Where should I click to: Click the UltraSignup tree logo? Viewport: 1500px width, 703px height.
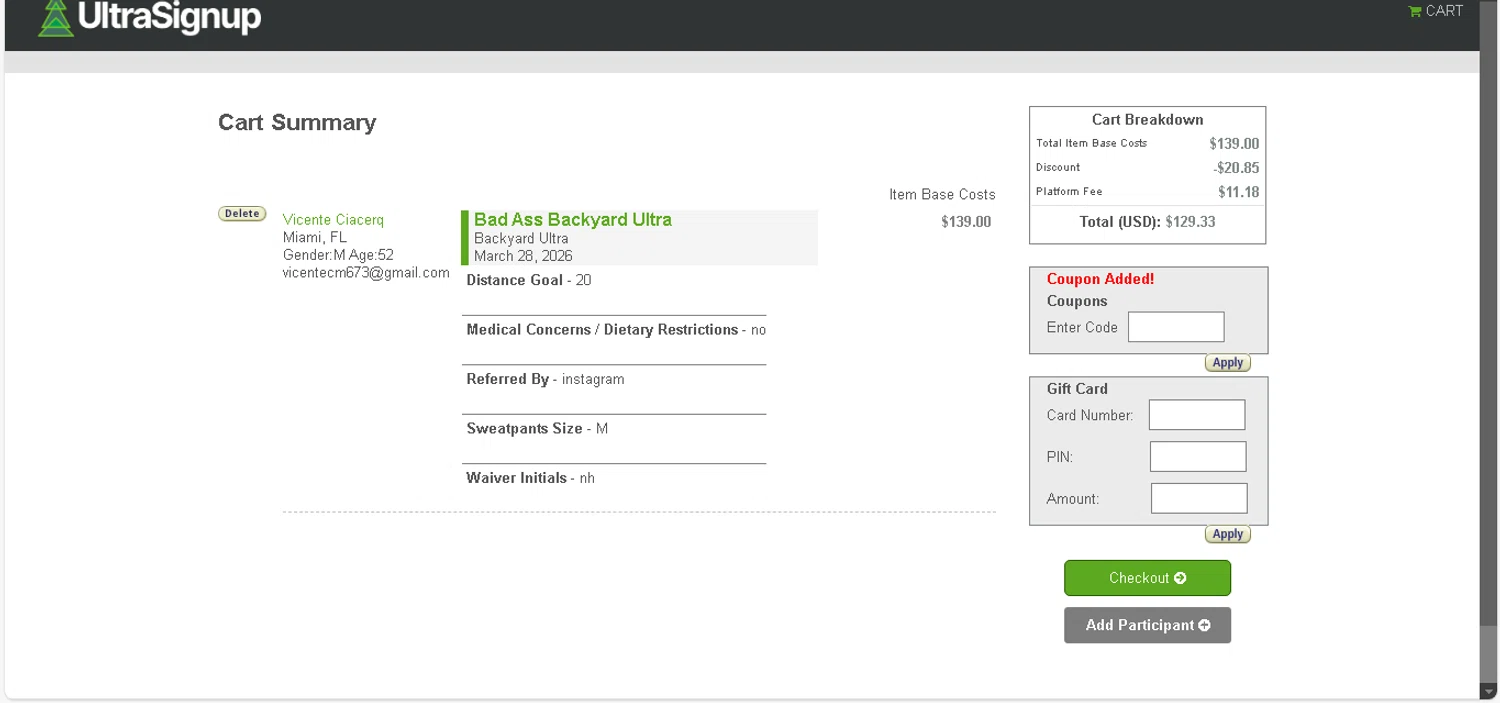(x=56, y=18)
